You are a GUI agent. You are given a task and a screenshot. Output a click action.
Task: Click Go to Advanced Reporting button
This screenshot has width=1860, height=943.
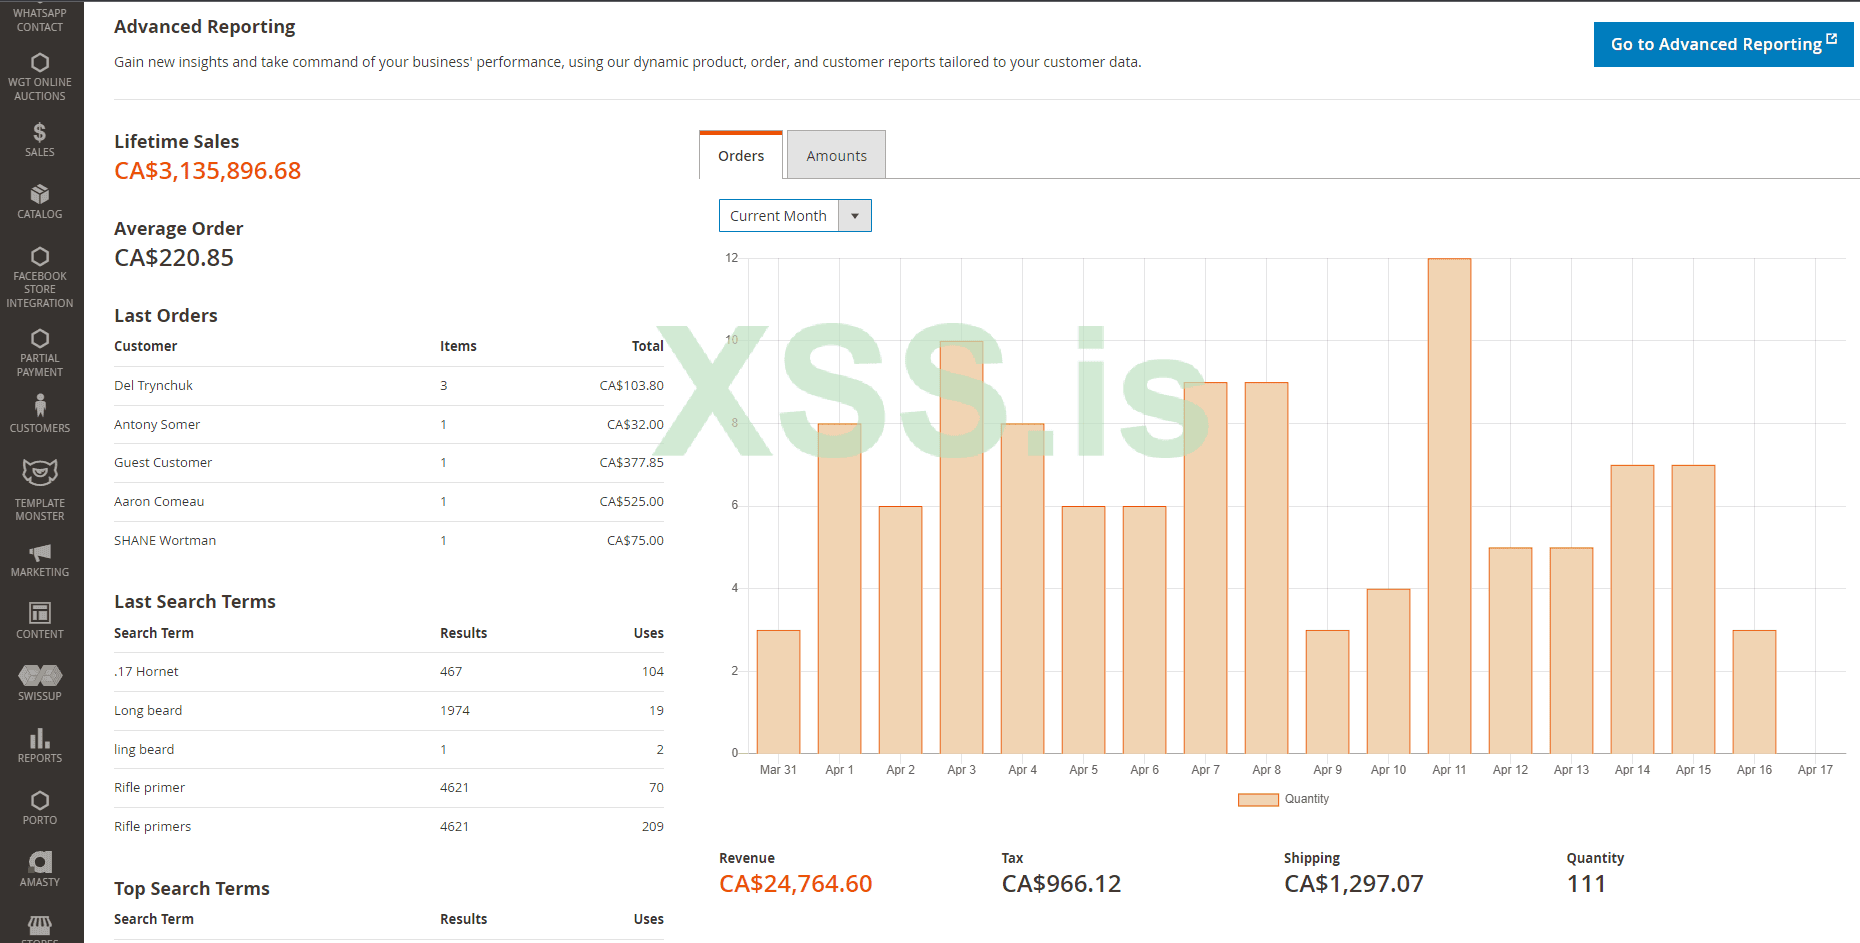click(1723, 44)
